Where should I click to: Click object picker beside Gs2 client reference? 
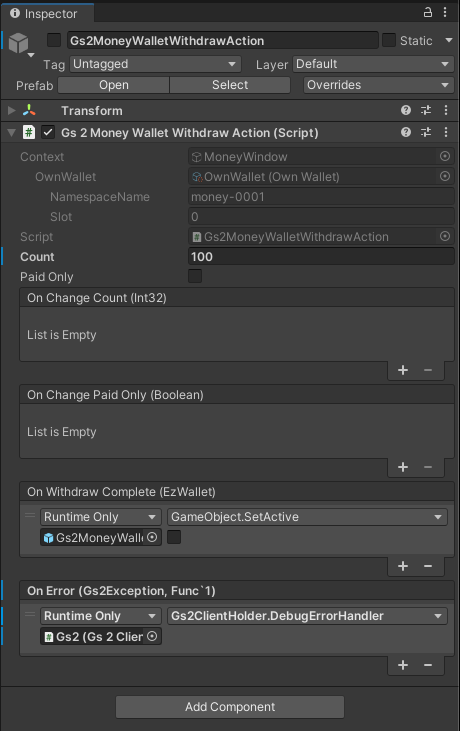[152, 636]
